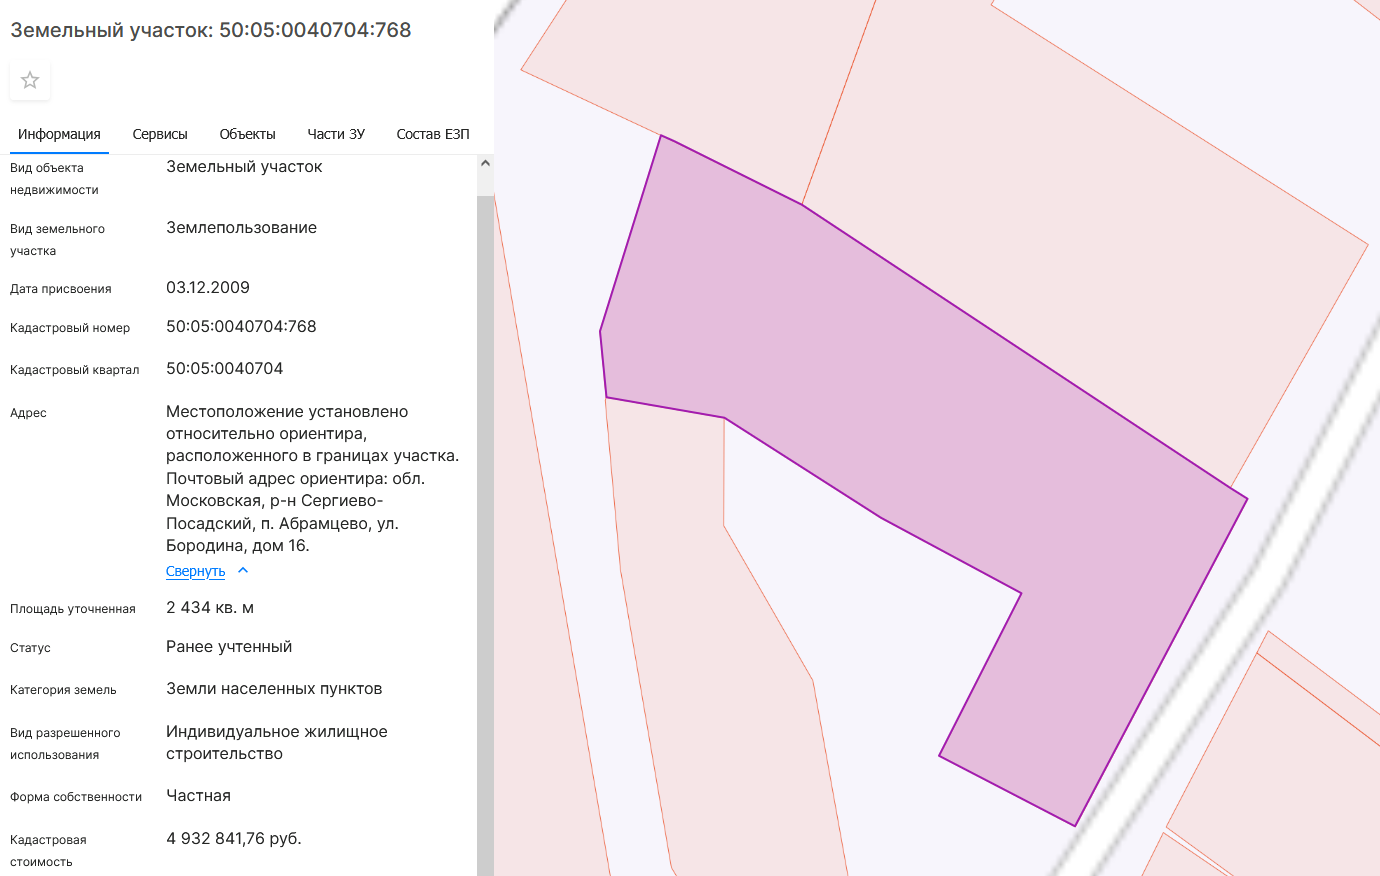Switch to the Информация tab

tap(59, 134)
